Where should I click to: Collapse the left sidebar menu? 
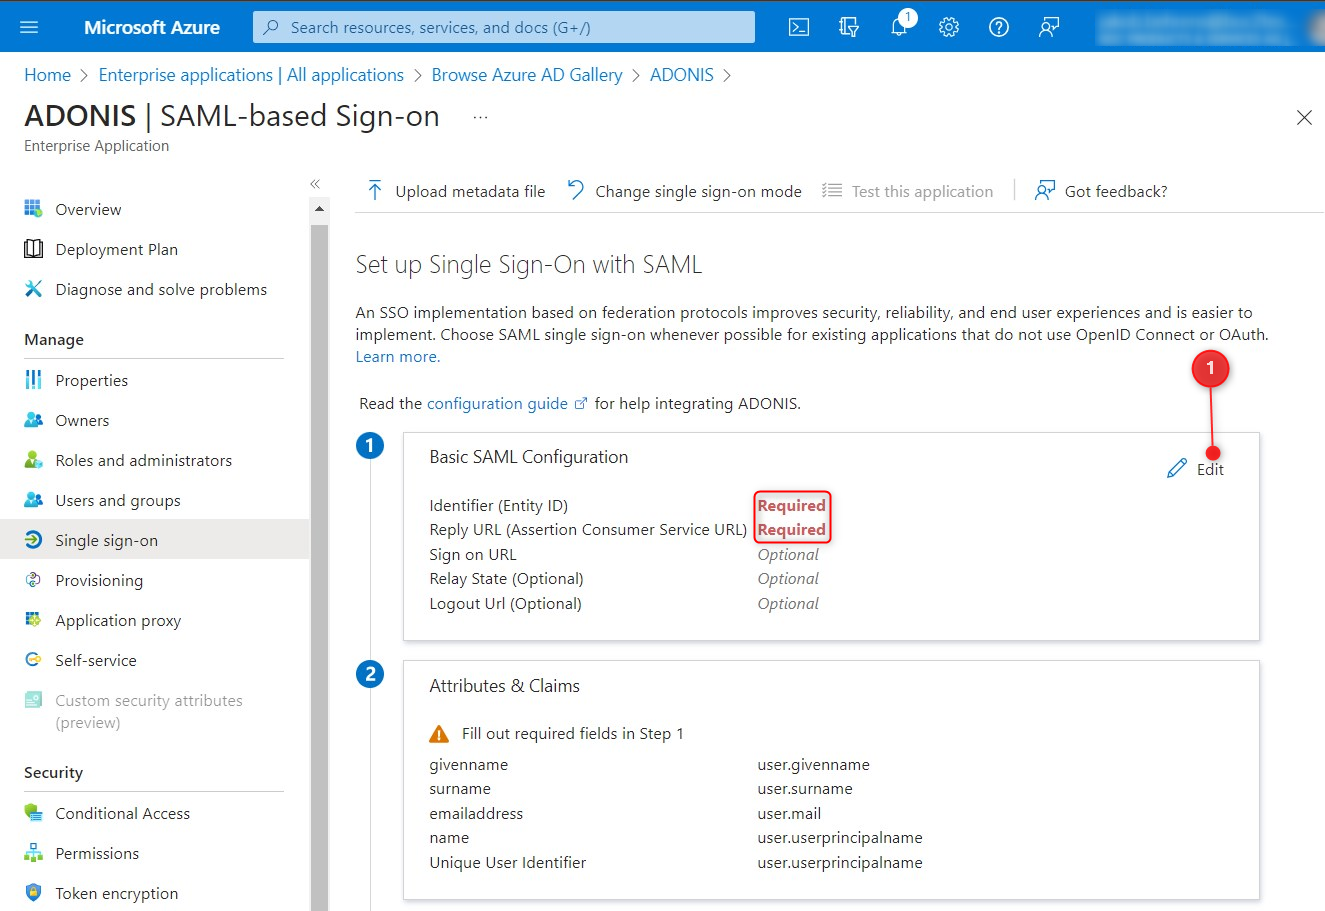(x=315, y=184)
